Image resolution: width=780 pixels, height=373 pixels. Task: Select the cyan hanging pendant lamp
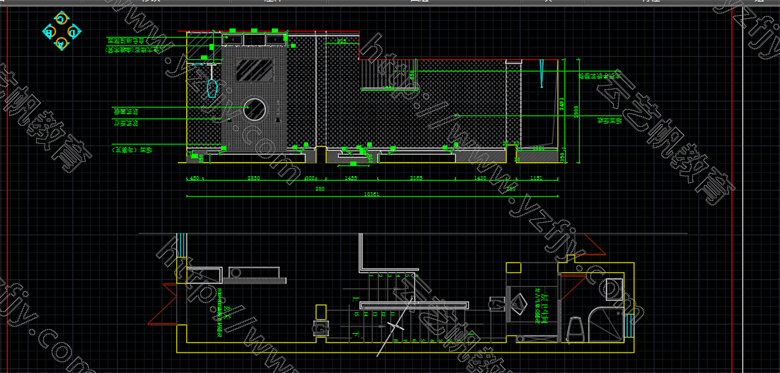[541, 73]
